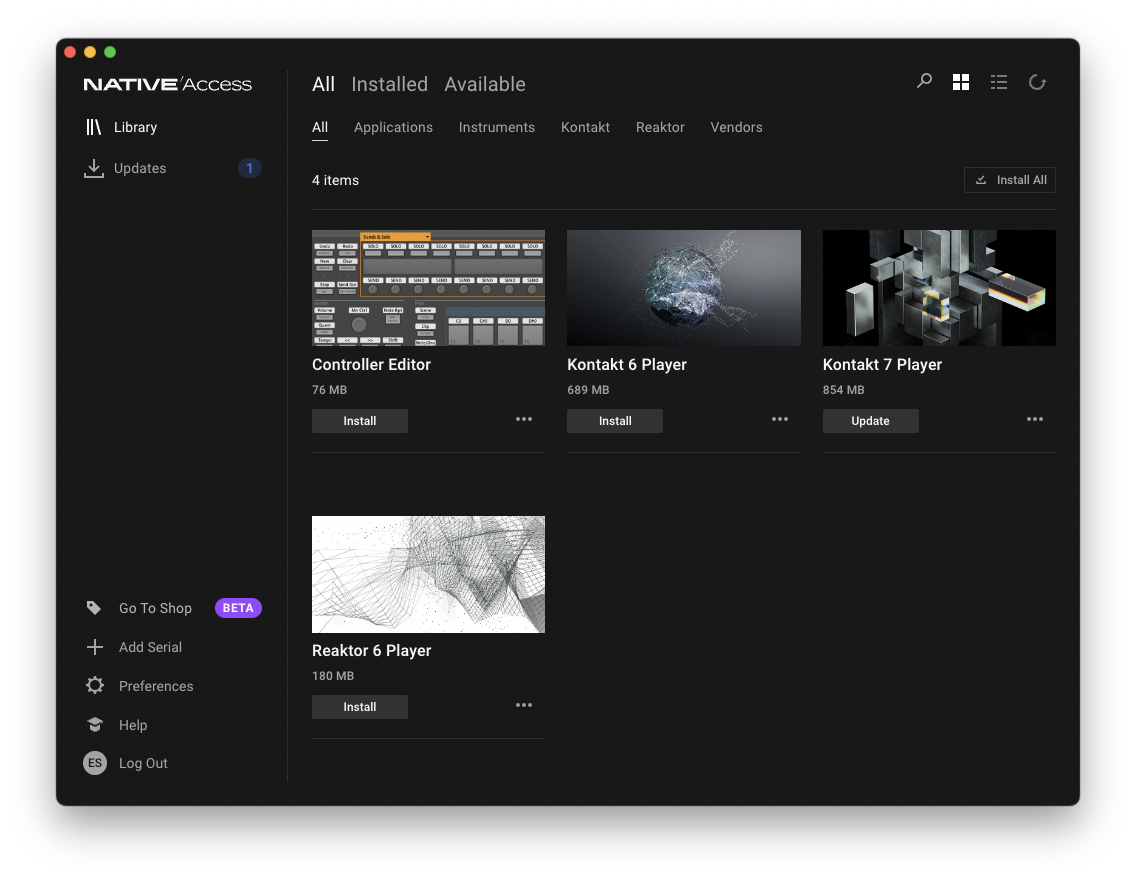This screenshot has width=1136, height=880.
Task: Show All products top tab
Action: [323, 84]
